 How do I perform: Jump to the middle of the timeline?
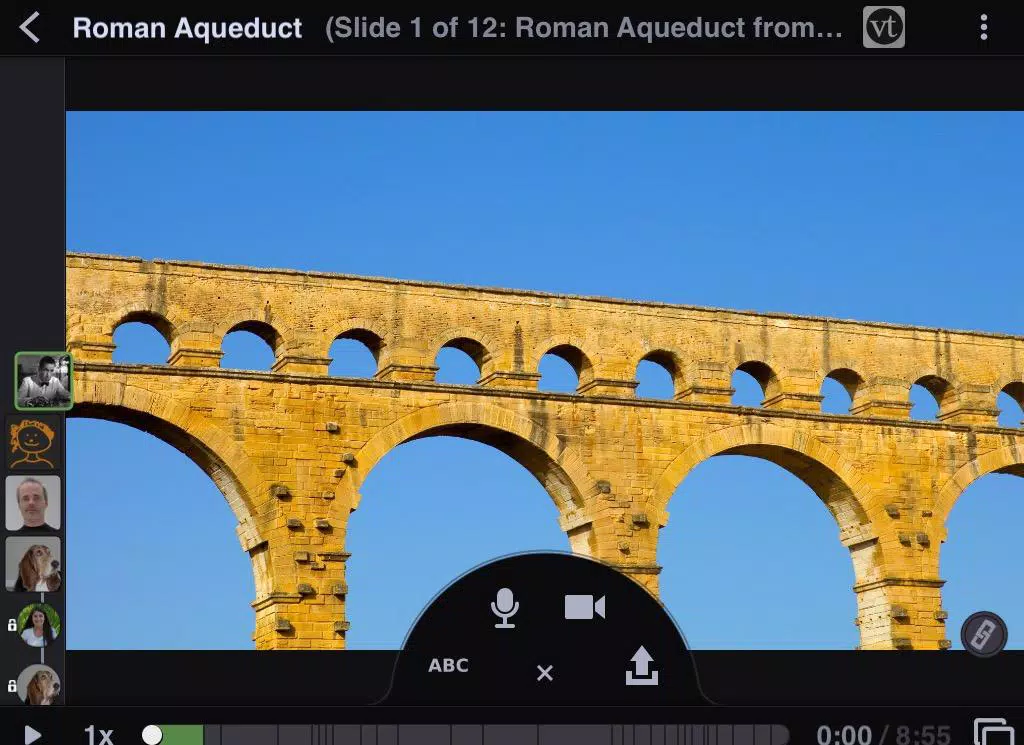[465, 735]
